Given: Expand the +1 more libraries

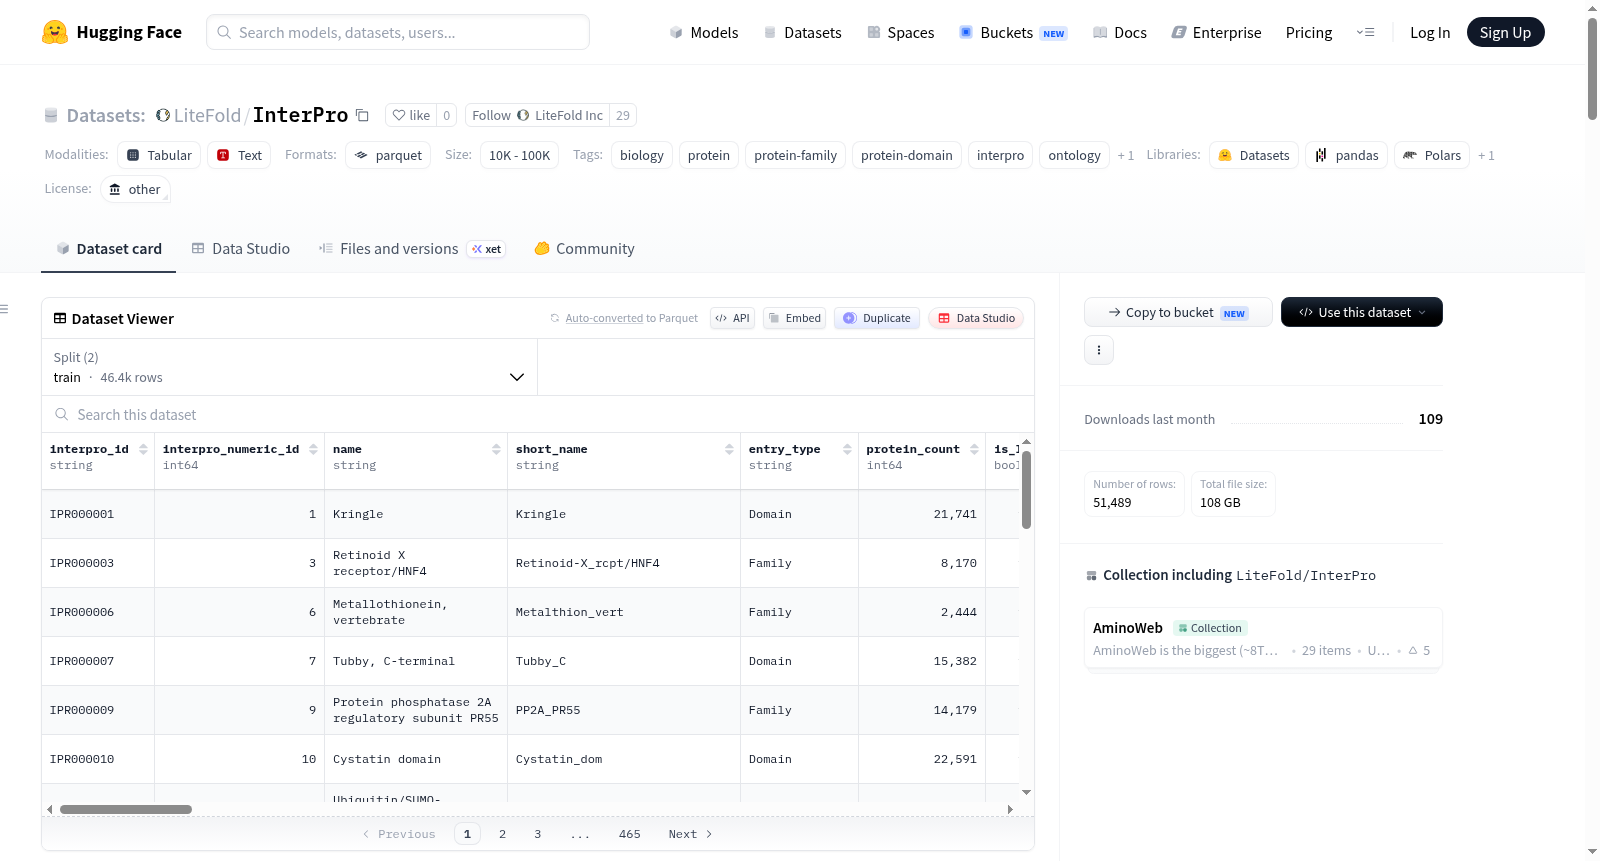Looking at the screenshot, I should [x=1486, y=156].
